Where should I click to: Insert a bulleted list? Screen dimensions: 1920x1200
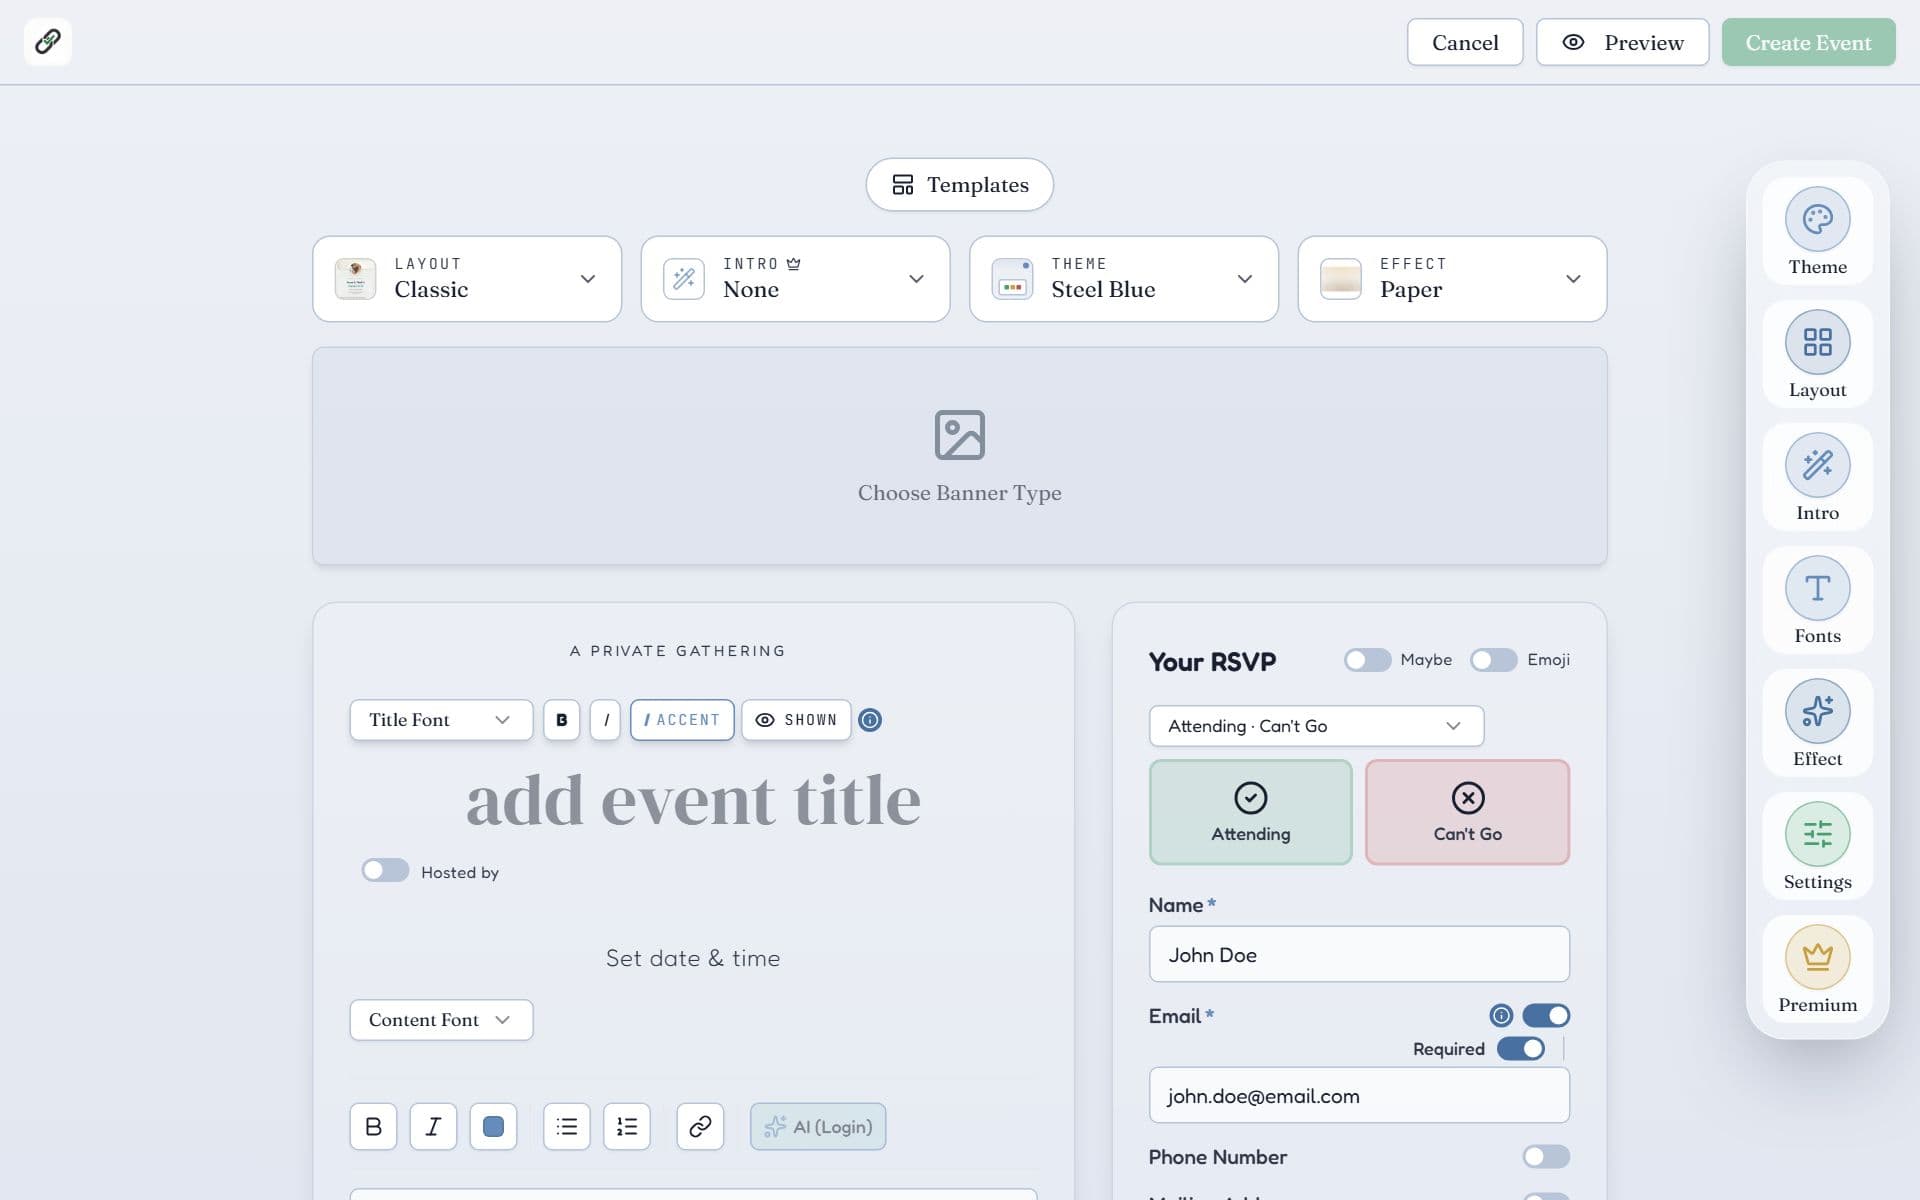pyautogui.click(x=567, y=1127)
